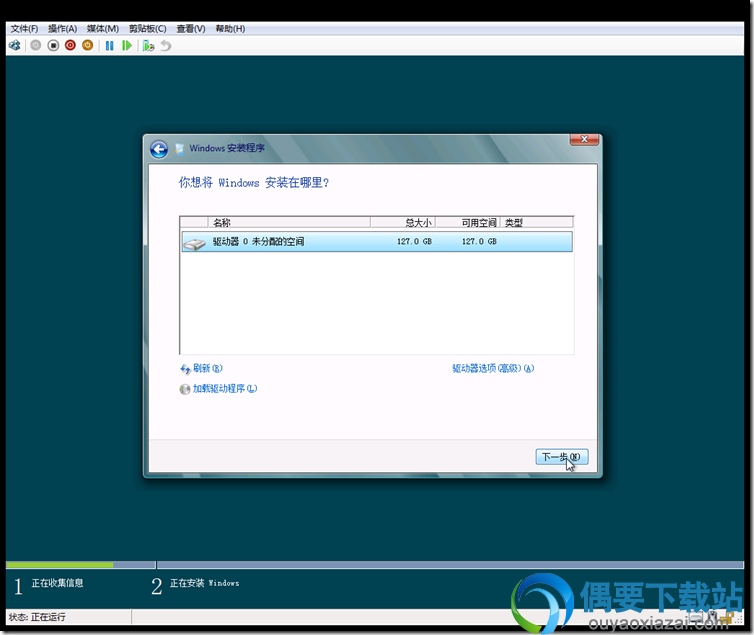Click the Turn Off (black square) icon
Image resolution: width=754 pixels, height=635 pixels.
pyautogui.click(x=53, y=45)
